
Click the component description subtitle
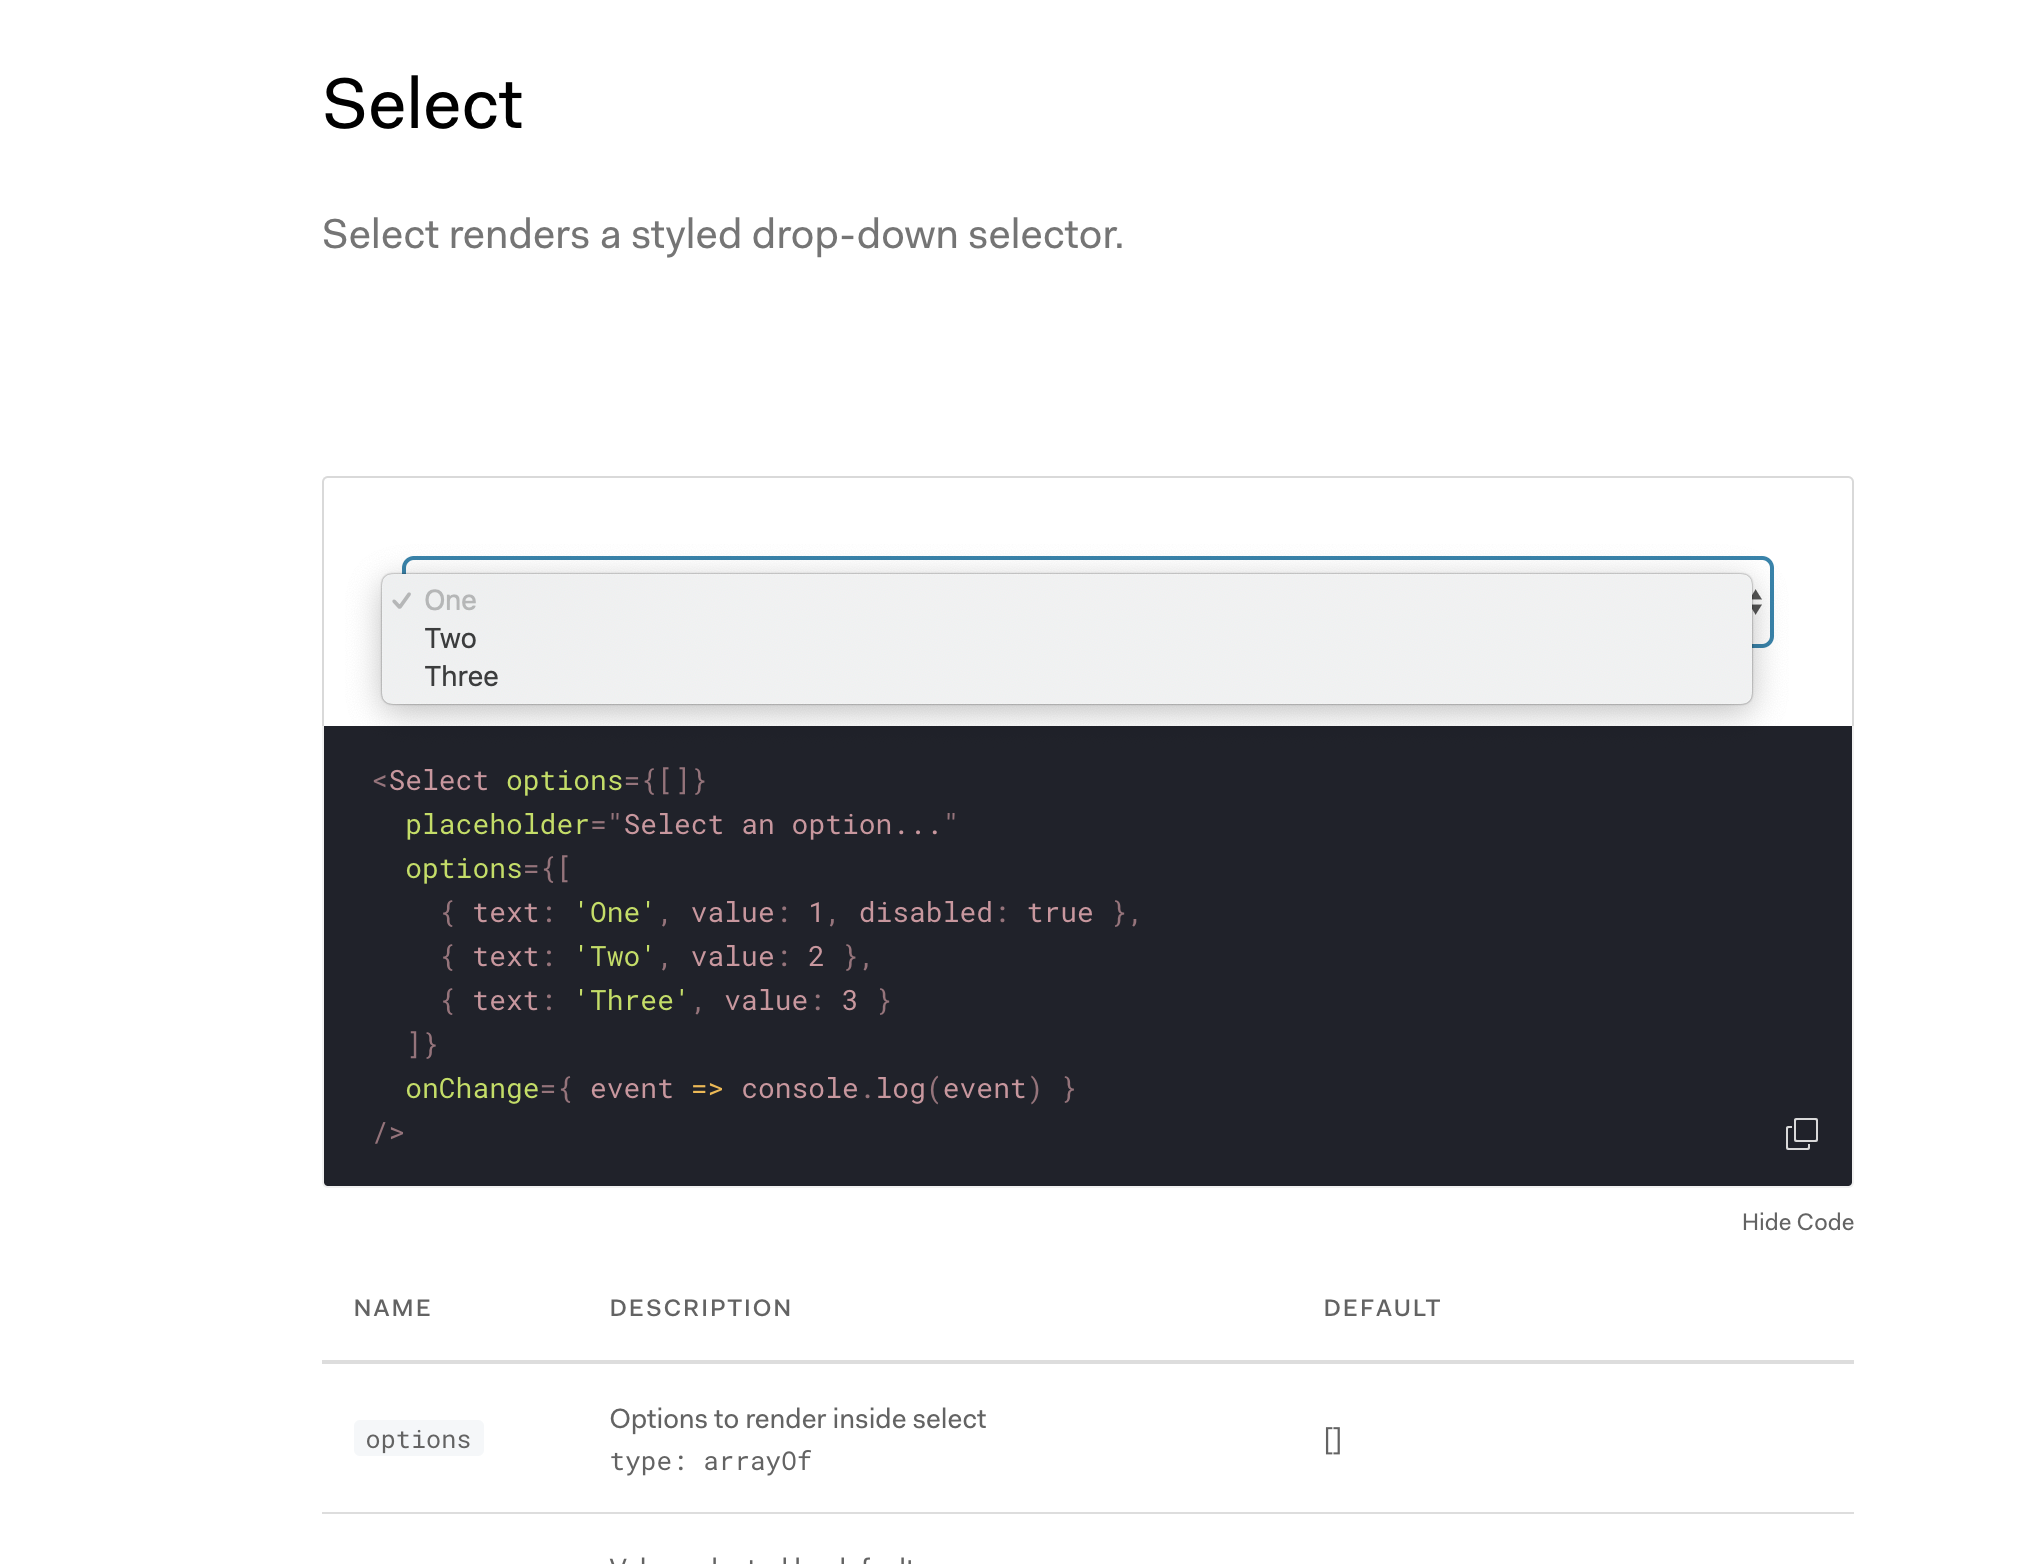723,234
